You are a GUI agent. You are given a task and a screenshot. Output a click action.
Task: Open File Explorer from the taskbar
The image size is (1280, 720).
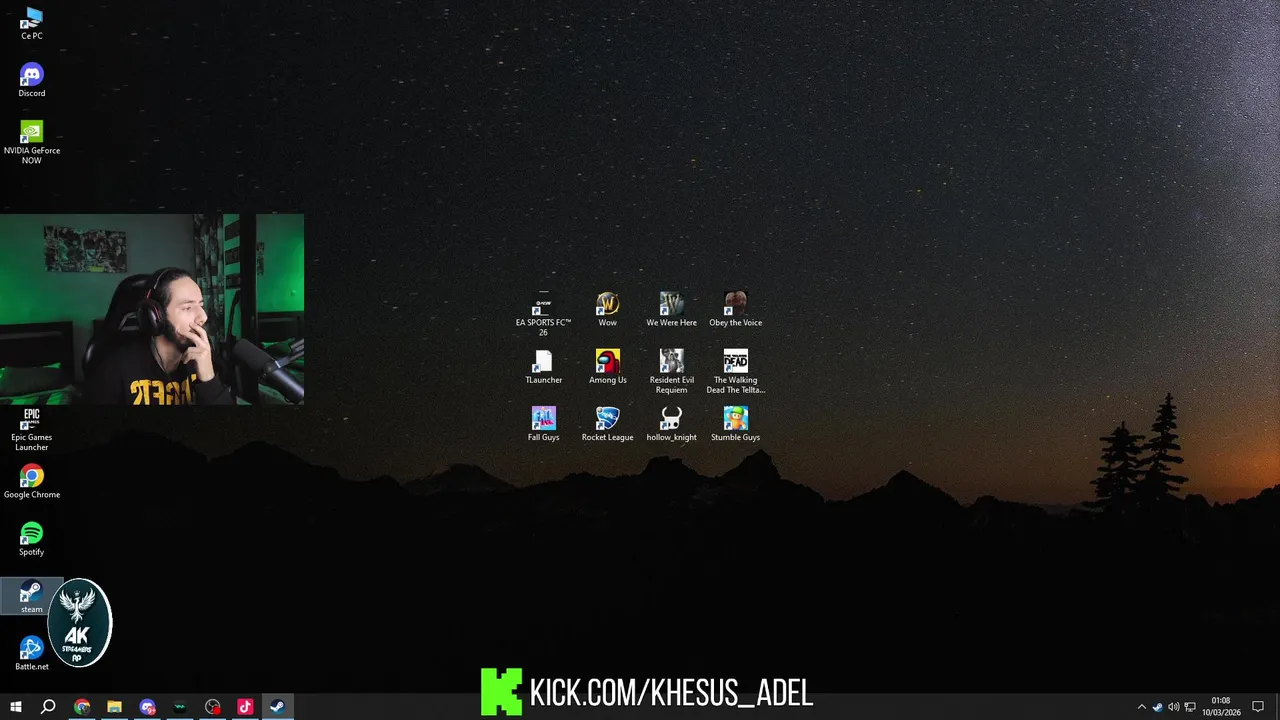tap(114, 707)
